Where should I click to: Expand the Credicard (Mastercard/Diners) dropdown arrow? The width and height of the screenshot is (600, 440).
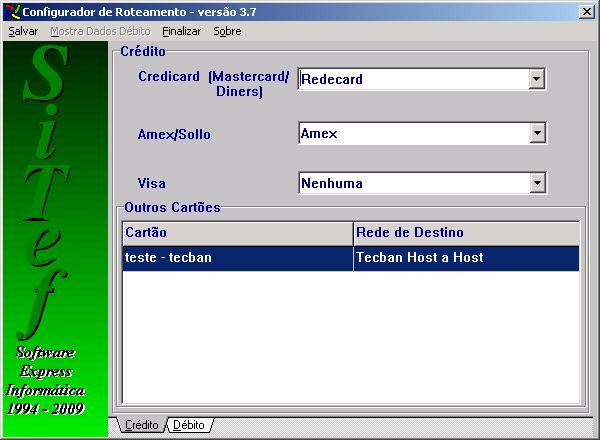[x=537, y=79]
